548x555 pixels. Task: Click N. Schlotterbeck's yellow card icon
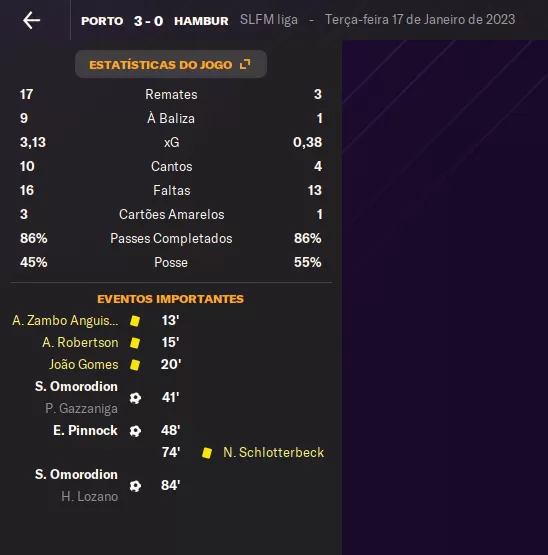tap(207, 453)
